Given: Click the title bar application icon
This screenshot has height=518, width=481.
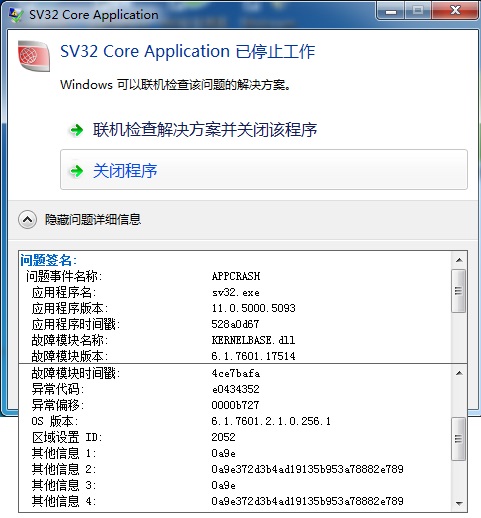Looking at the screenshot, I should pos(16,15).
